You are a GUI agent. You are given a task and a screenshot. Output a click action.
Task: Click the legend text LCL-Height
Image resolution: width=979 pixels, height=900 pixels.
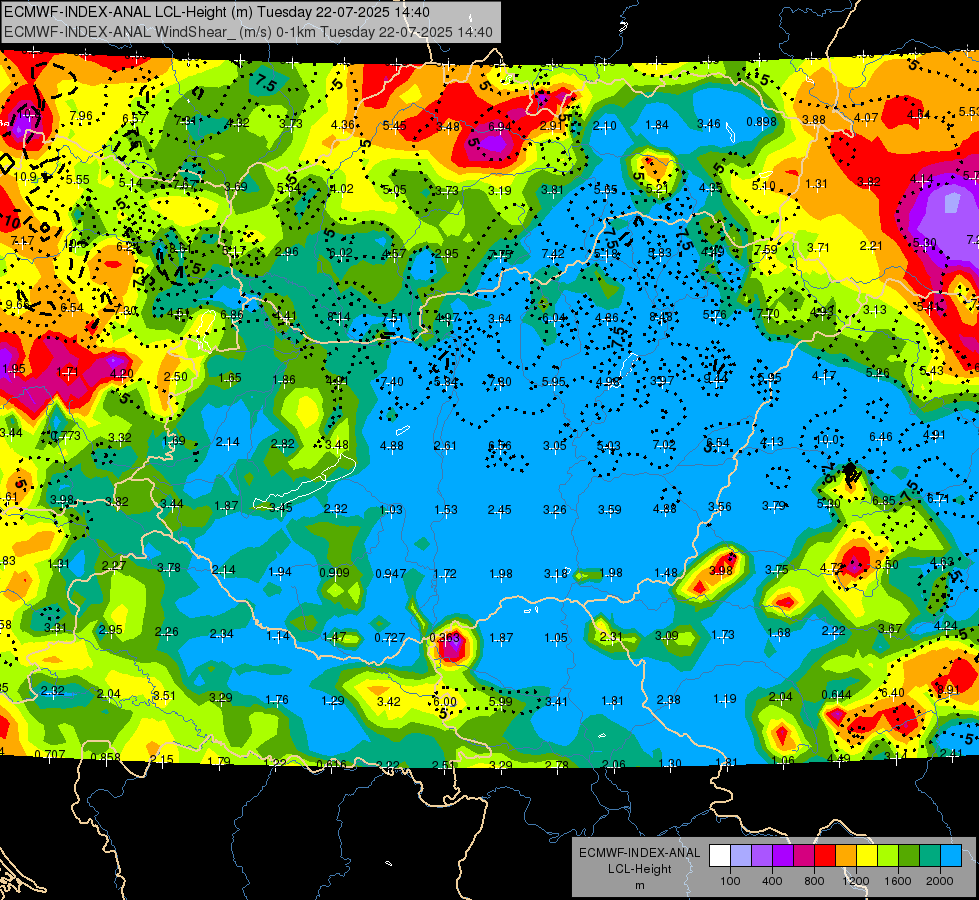pos(639,869)
